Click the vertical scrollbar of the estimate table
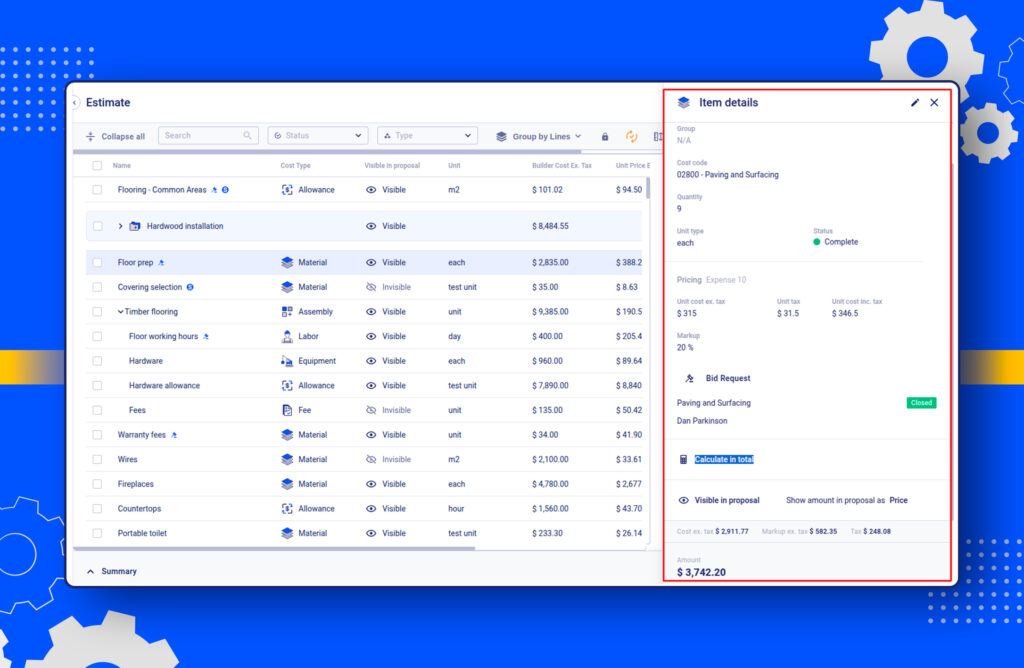The image size is (1024, 668). 648,189
